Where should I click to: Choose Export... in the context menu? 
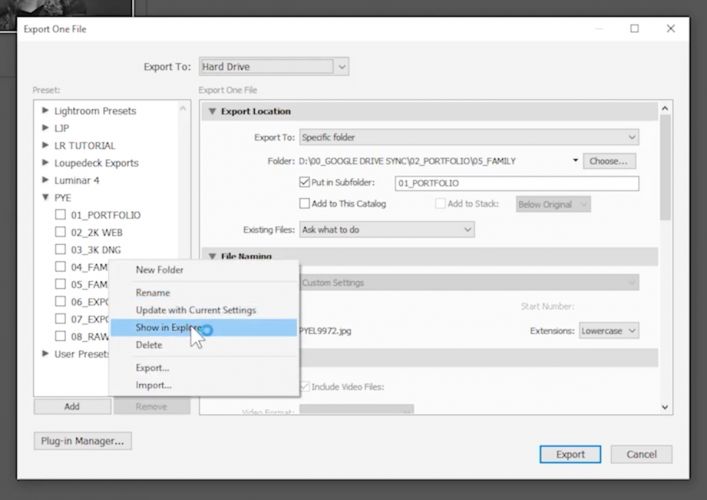152,368
